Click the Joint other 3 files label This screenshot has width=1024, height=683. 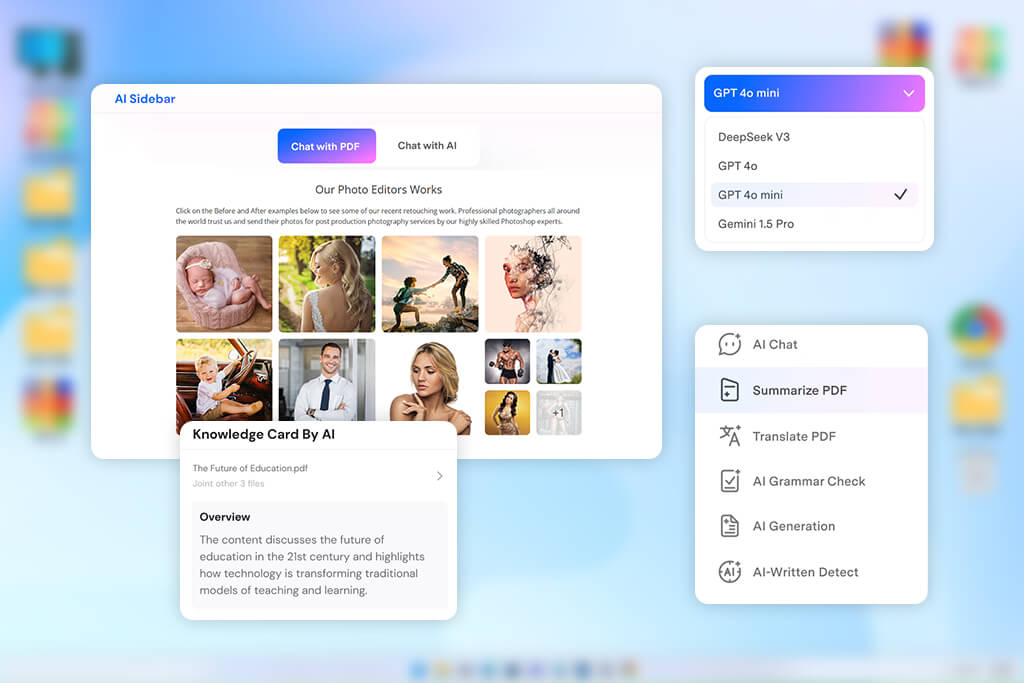point(229,484)
